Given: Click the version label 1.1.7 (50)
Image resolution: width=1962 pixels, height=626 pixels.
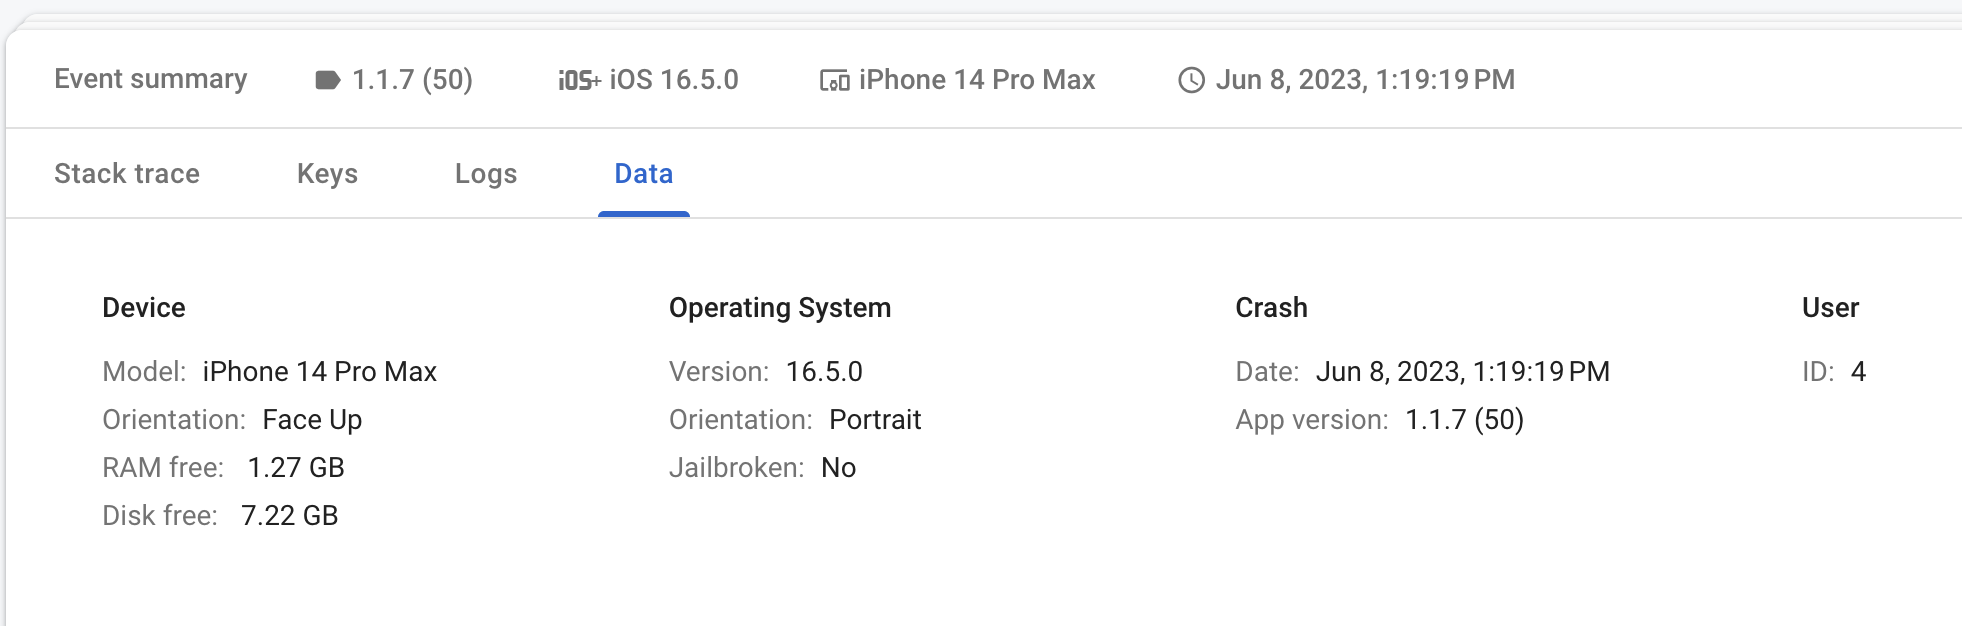Looking at the screenshot, I should click(x=413, y=79).
